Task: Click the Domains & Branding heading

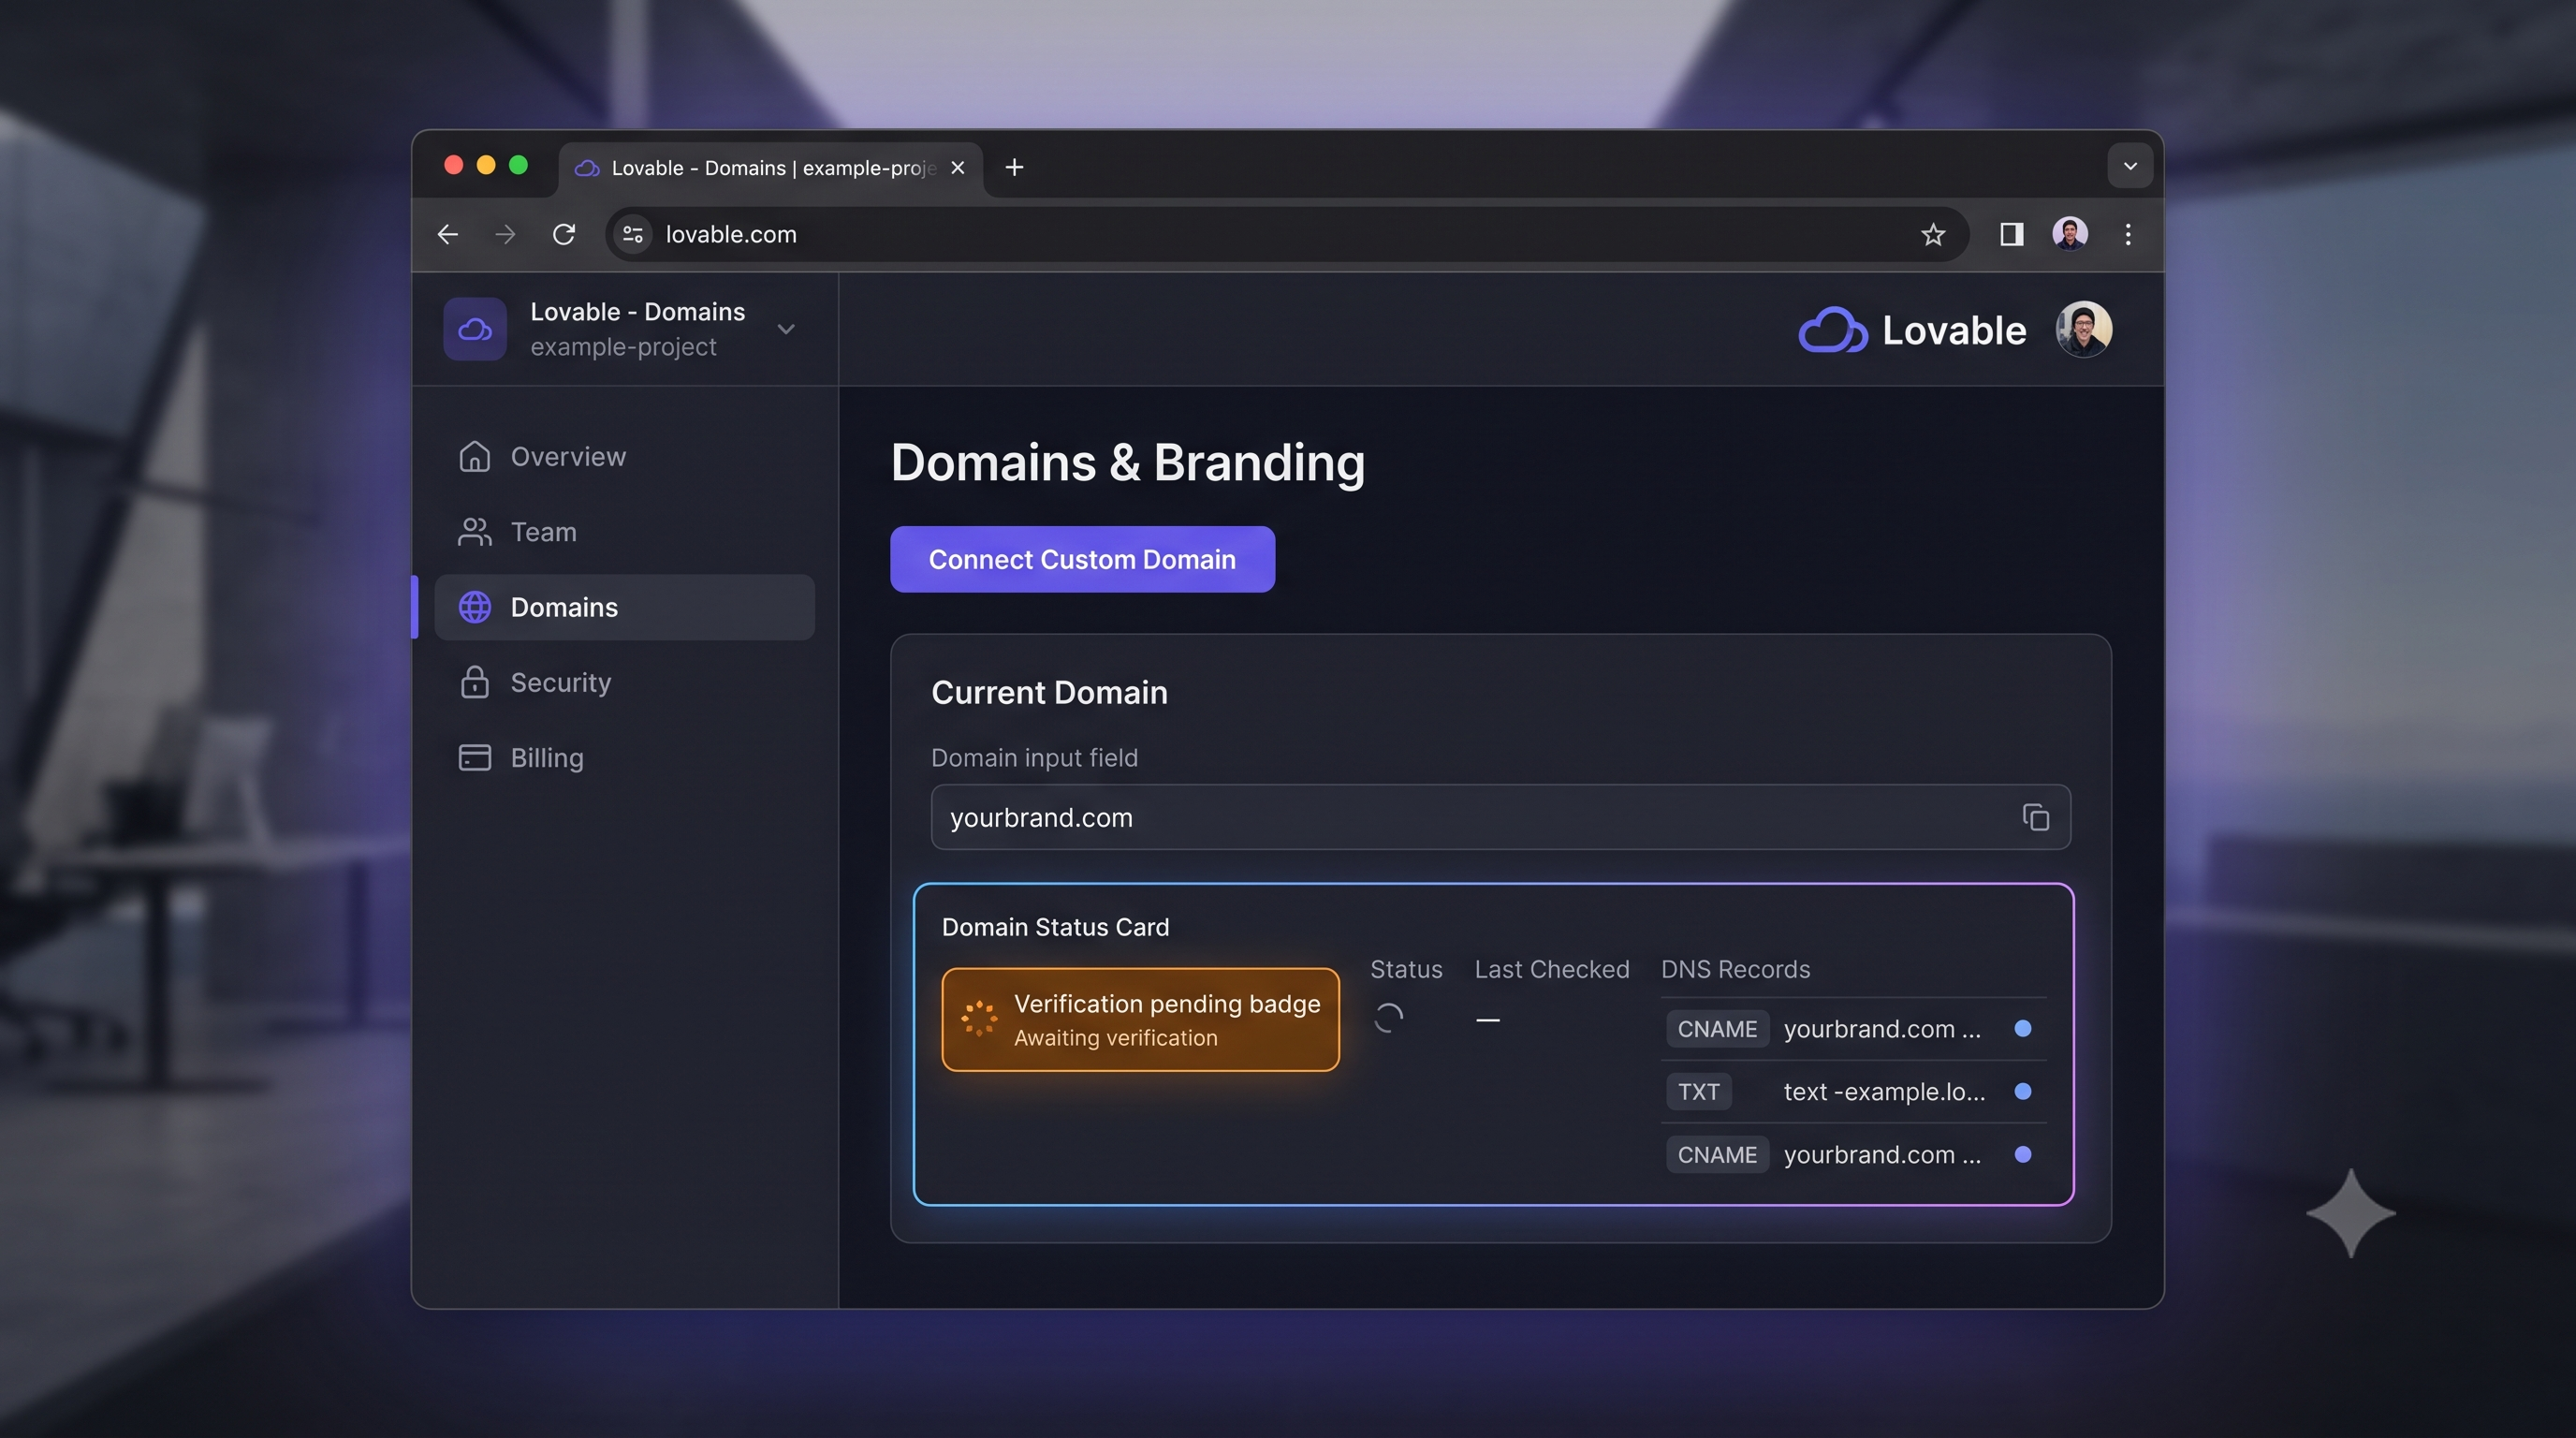Action: click(1127, 463)
